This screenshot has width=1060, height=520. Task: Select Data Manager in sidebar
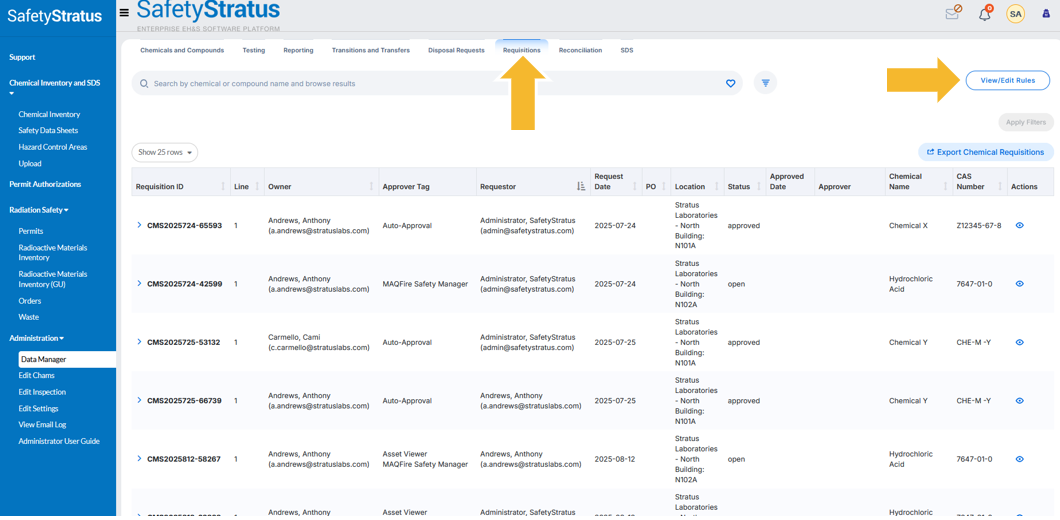click(x=67, y=360)
